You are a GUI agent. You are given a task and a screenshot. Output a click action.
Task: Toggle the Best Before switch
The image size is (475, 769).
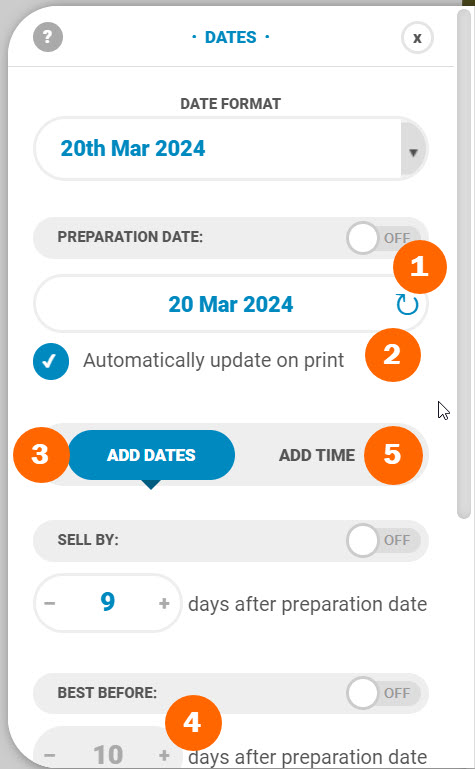(x=383, y=693)
